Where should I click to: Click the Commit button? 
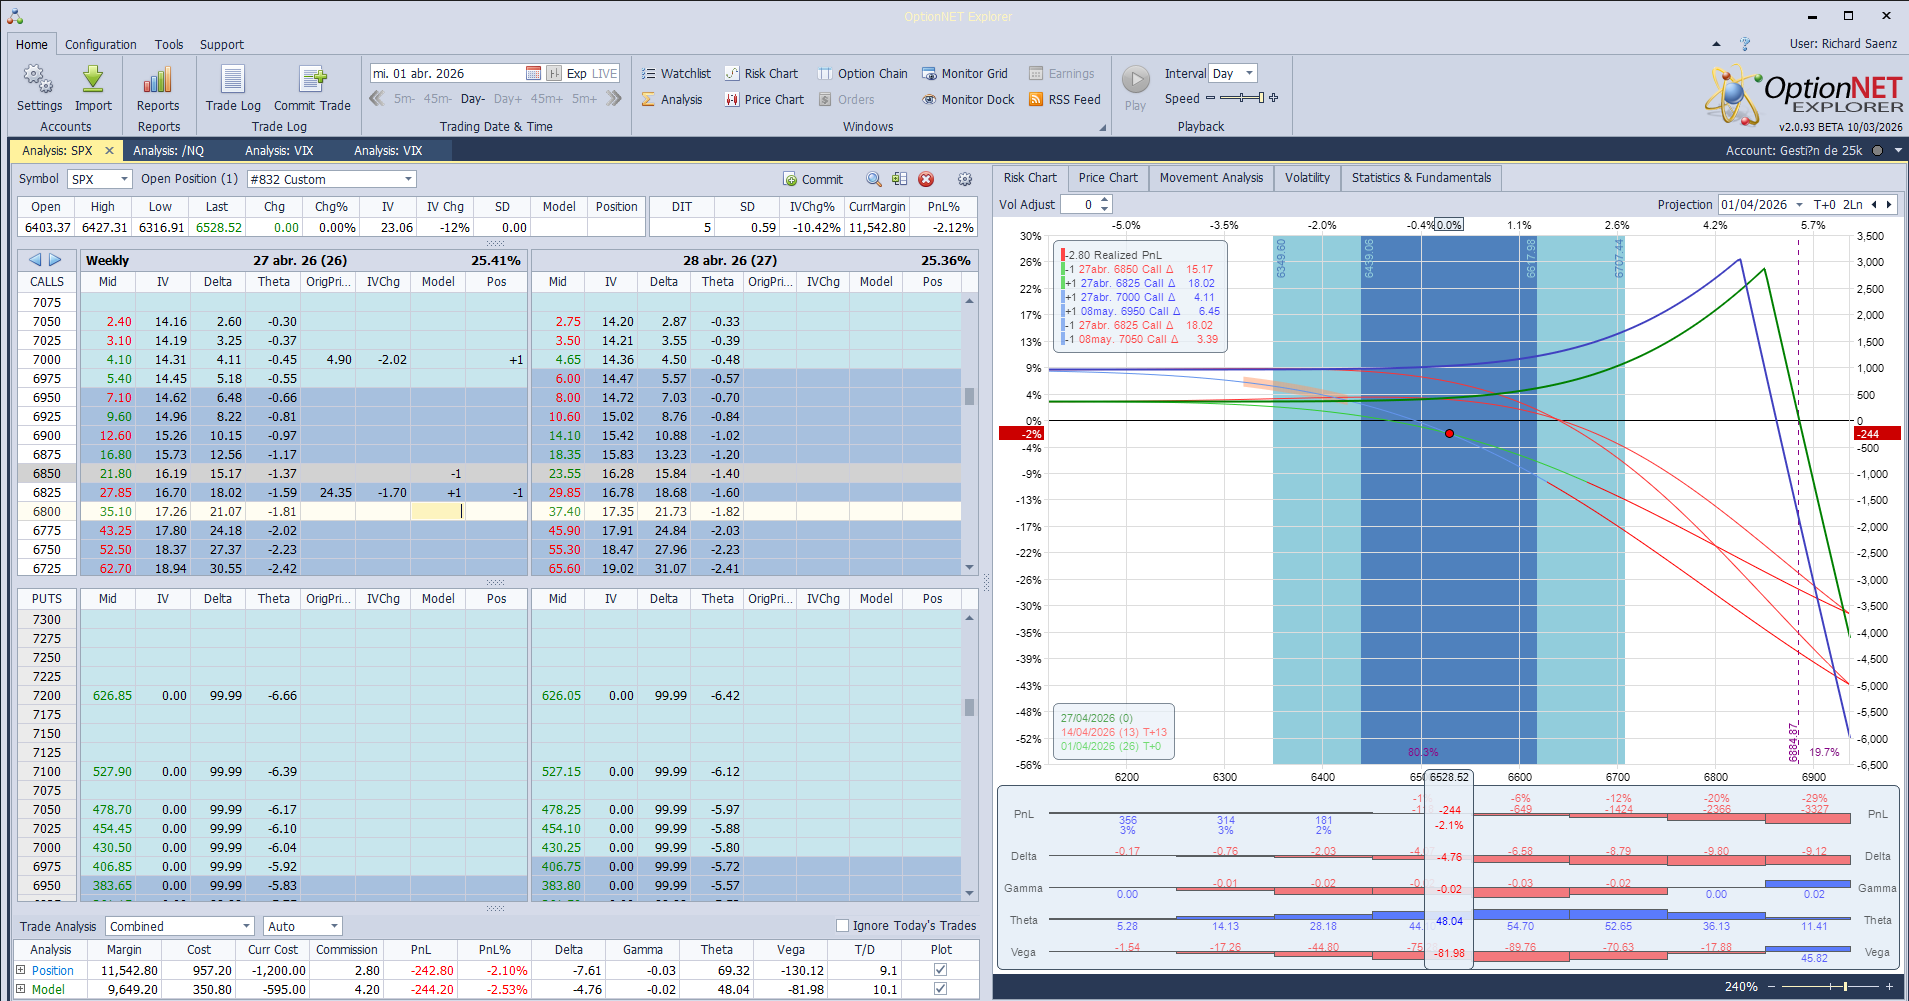(x=813, y=179)
